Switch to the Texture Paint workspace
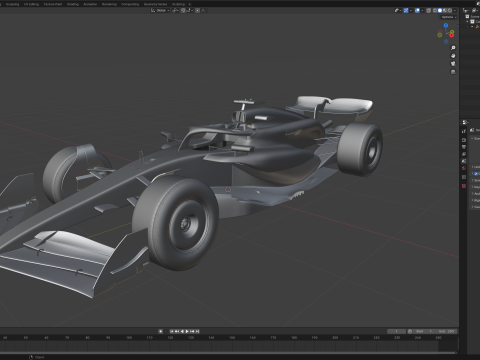This screenshot has height=360, width=480. (53, 4)
